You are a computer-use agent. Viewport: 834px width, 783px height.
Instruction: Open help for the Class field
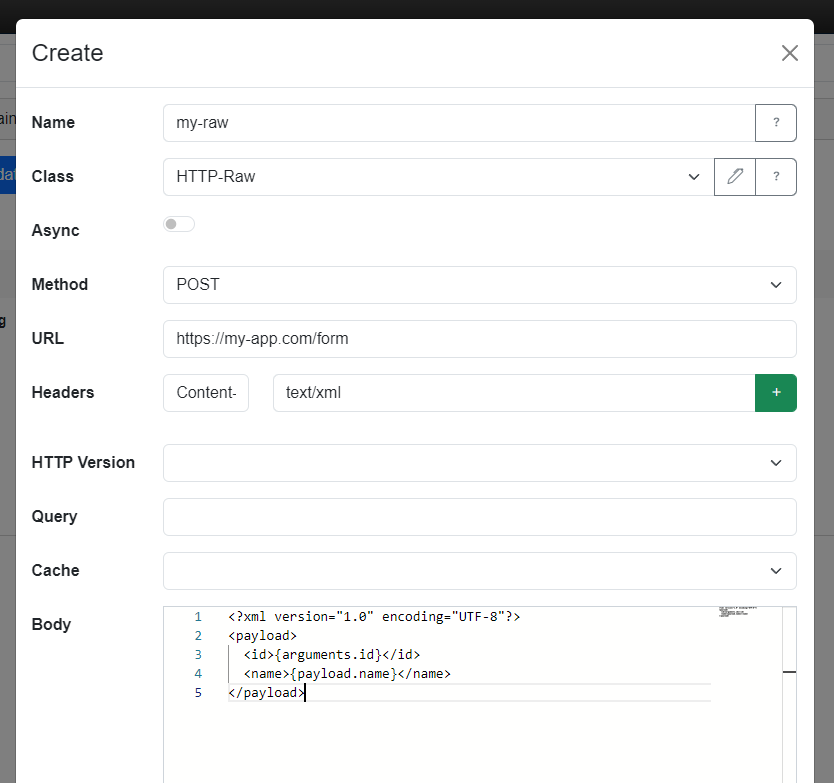coord(775,177)
